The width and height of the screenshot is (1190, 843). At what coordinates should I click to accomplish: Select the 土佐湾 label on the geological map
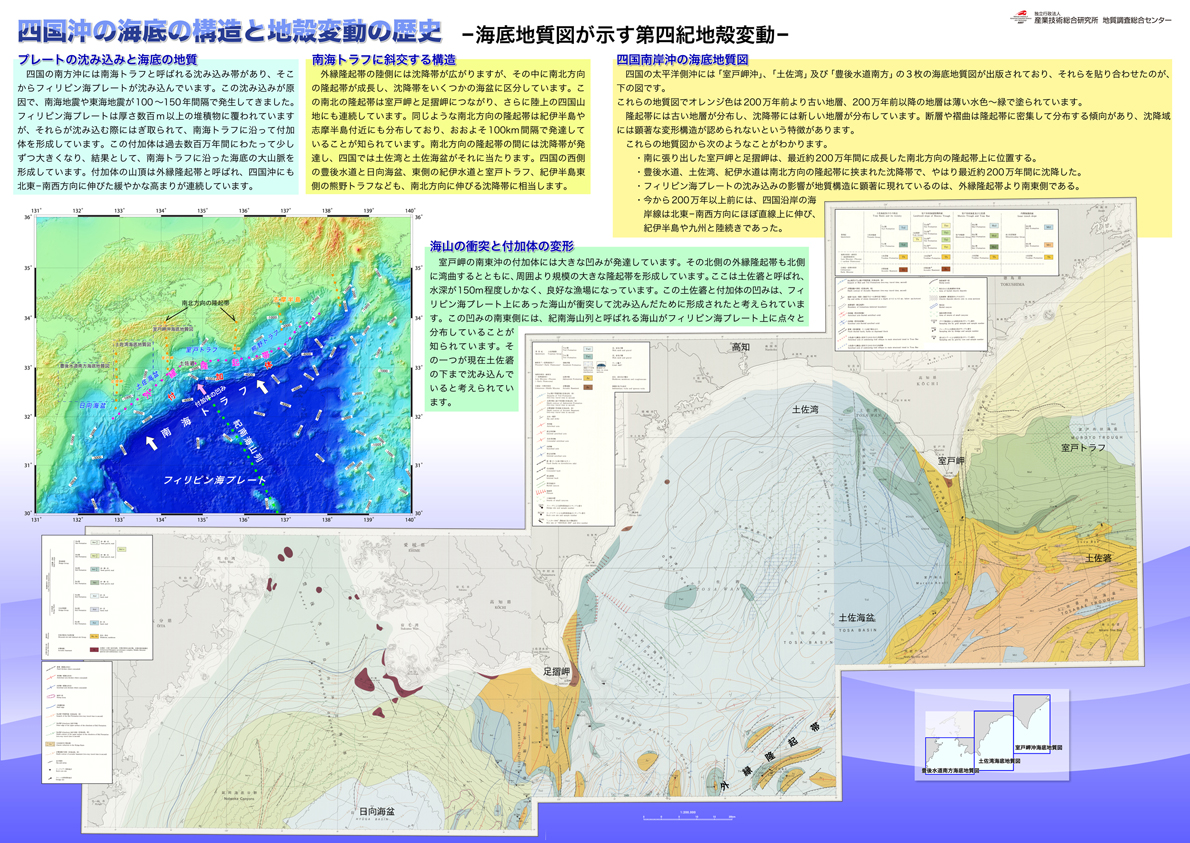point(805,410)
